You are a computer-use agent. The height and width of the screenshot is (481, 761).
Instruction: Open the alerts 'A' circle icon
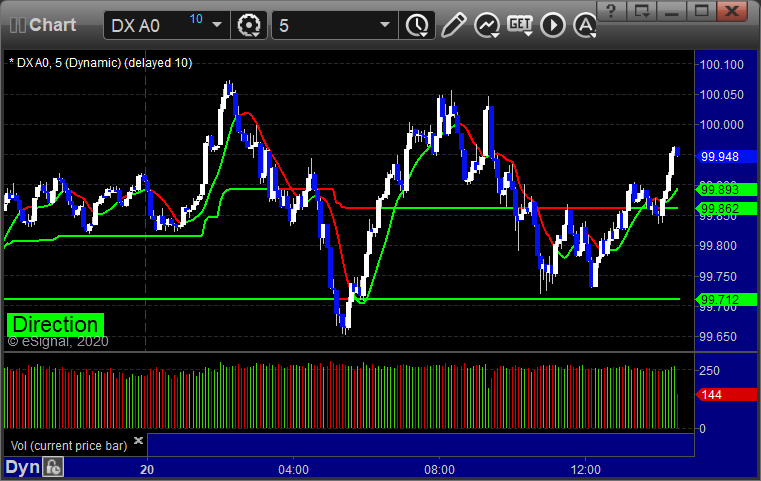coord(585,25)
